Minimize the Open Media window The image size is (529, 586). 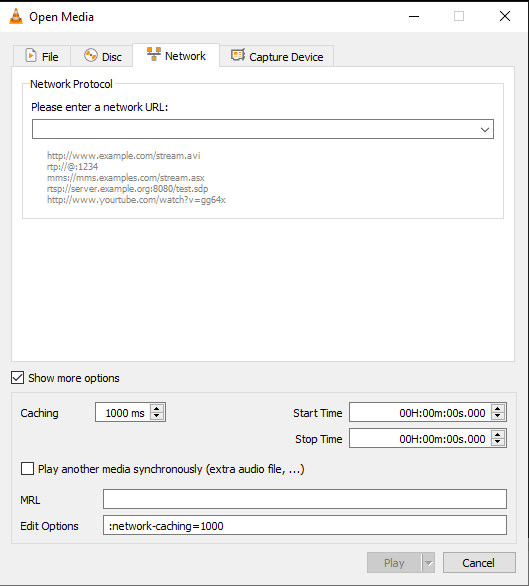414,16
